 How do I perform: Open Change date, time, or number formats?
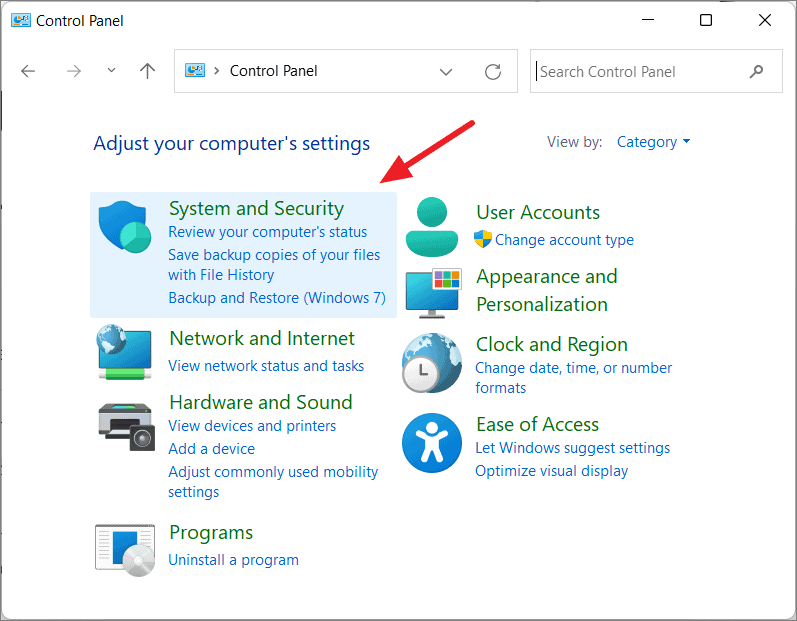click(x=573, y=378)
